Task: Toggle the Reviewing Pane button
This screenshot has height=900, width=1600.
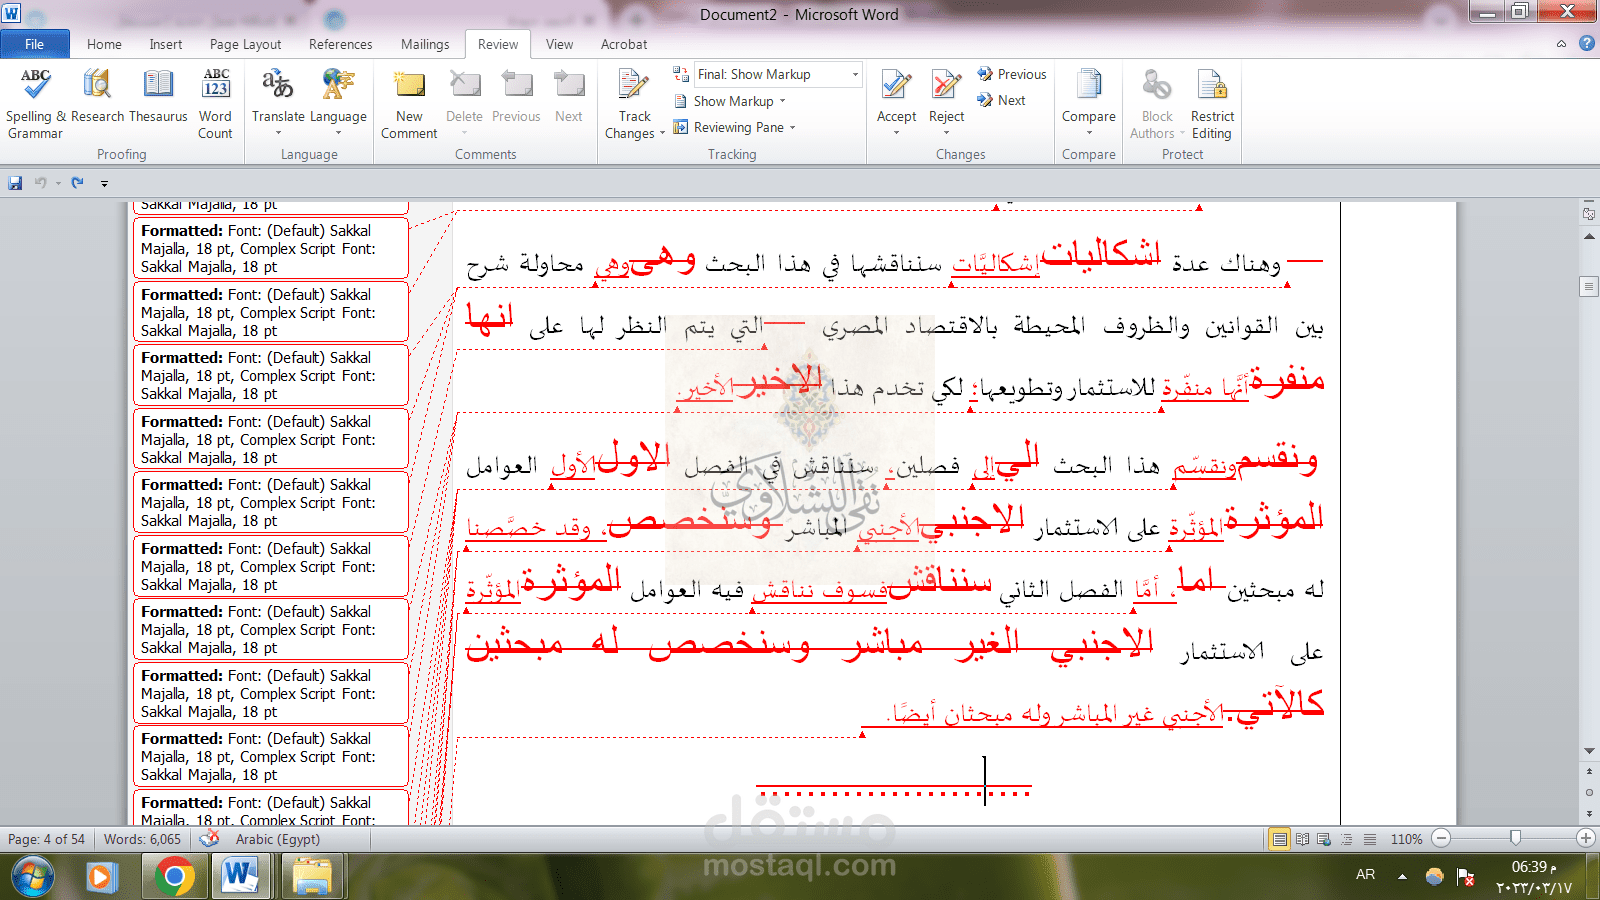Action: point(729,127)
